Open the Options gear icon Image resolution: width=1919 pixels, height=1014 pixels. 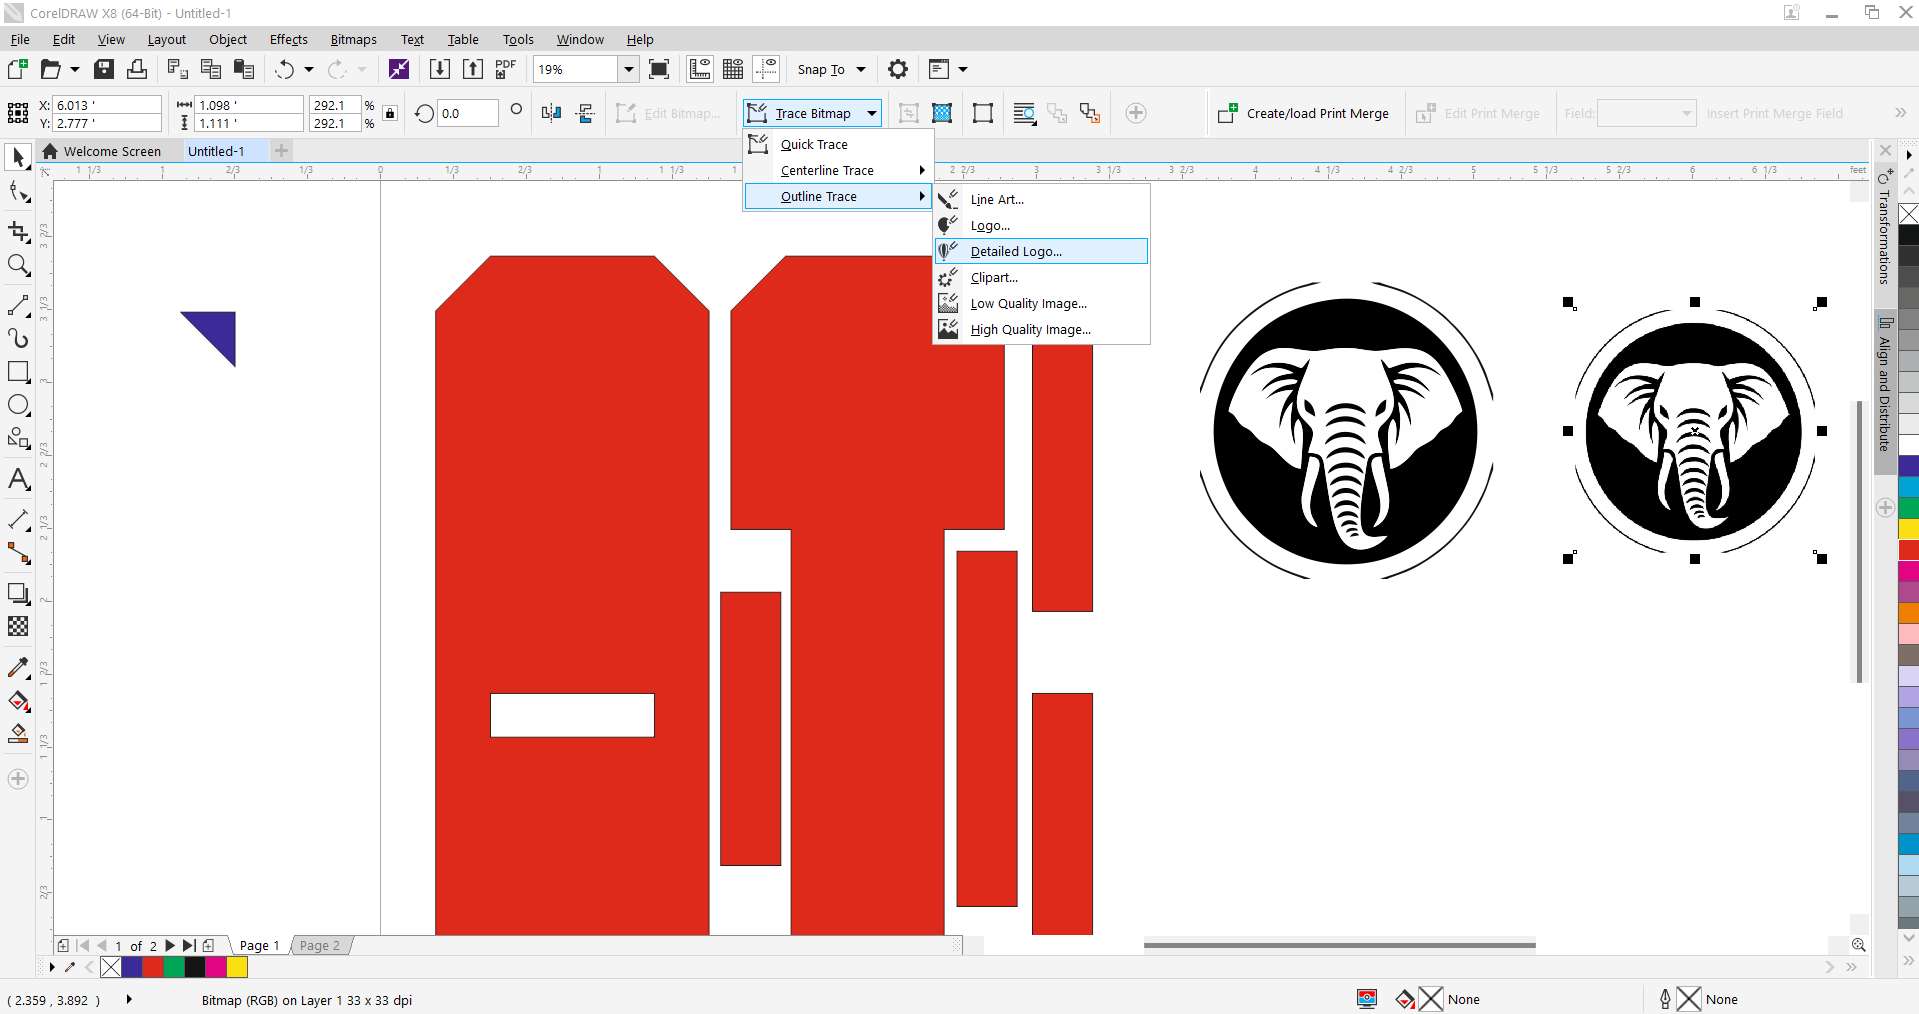coord(898,69)
